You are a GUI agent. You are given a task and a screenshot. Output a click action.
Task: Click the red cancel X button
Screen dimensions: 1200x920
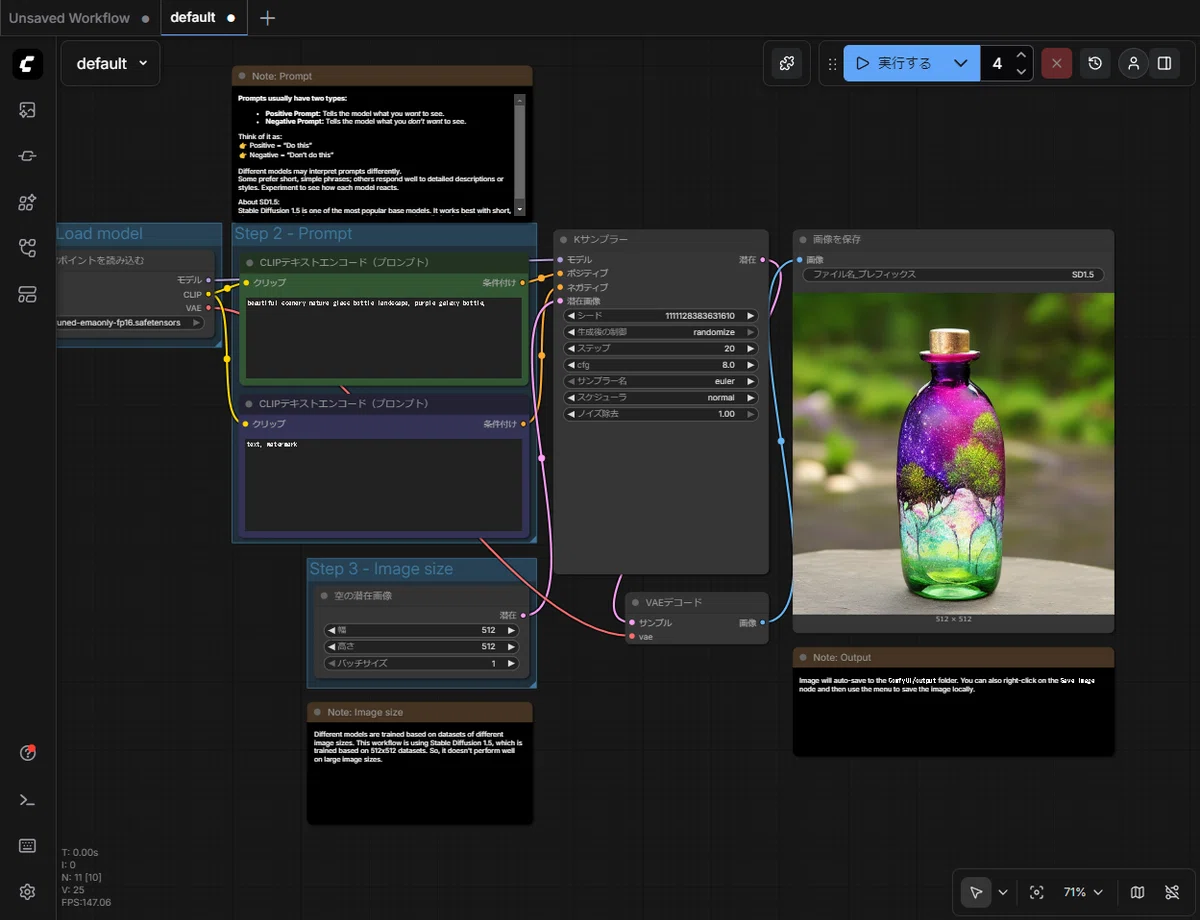(1056, 63)
